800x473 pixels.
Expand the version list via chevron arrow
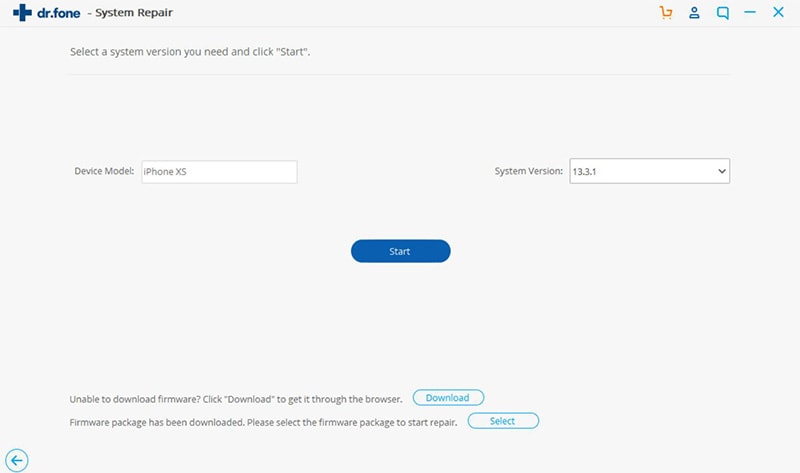721,171
